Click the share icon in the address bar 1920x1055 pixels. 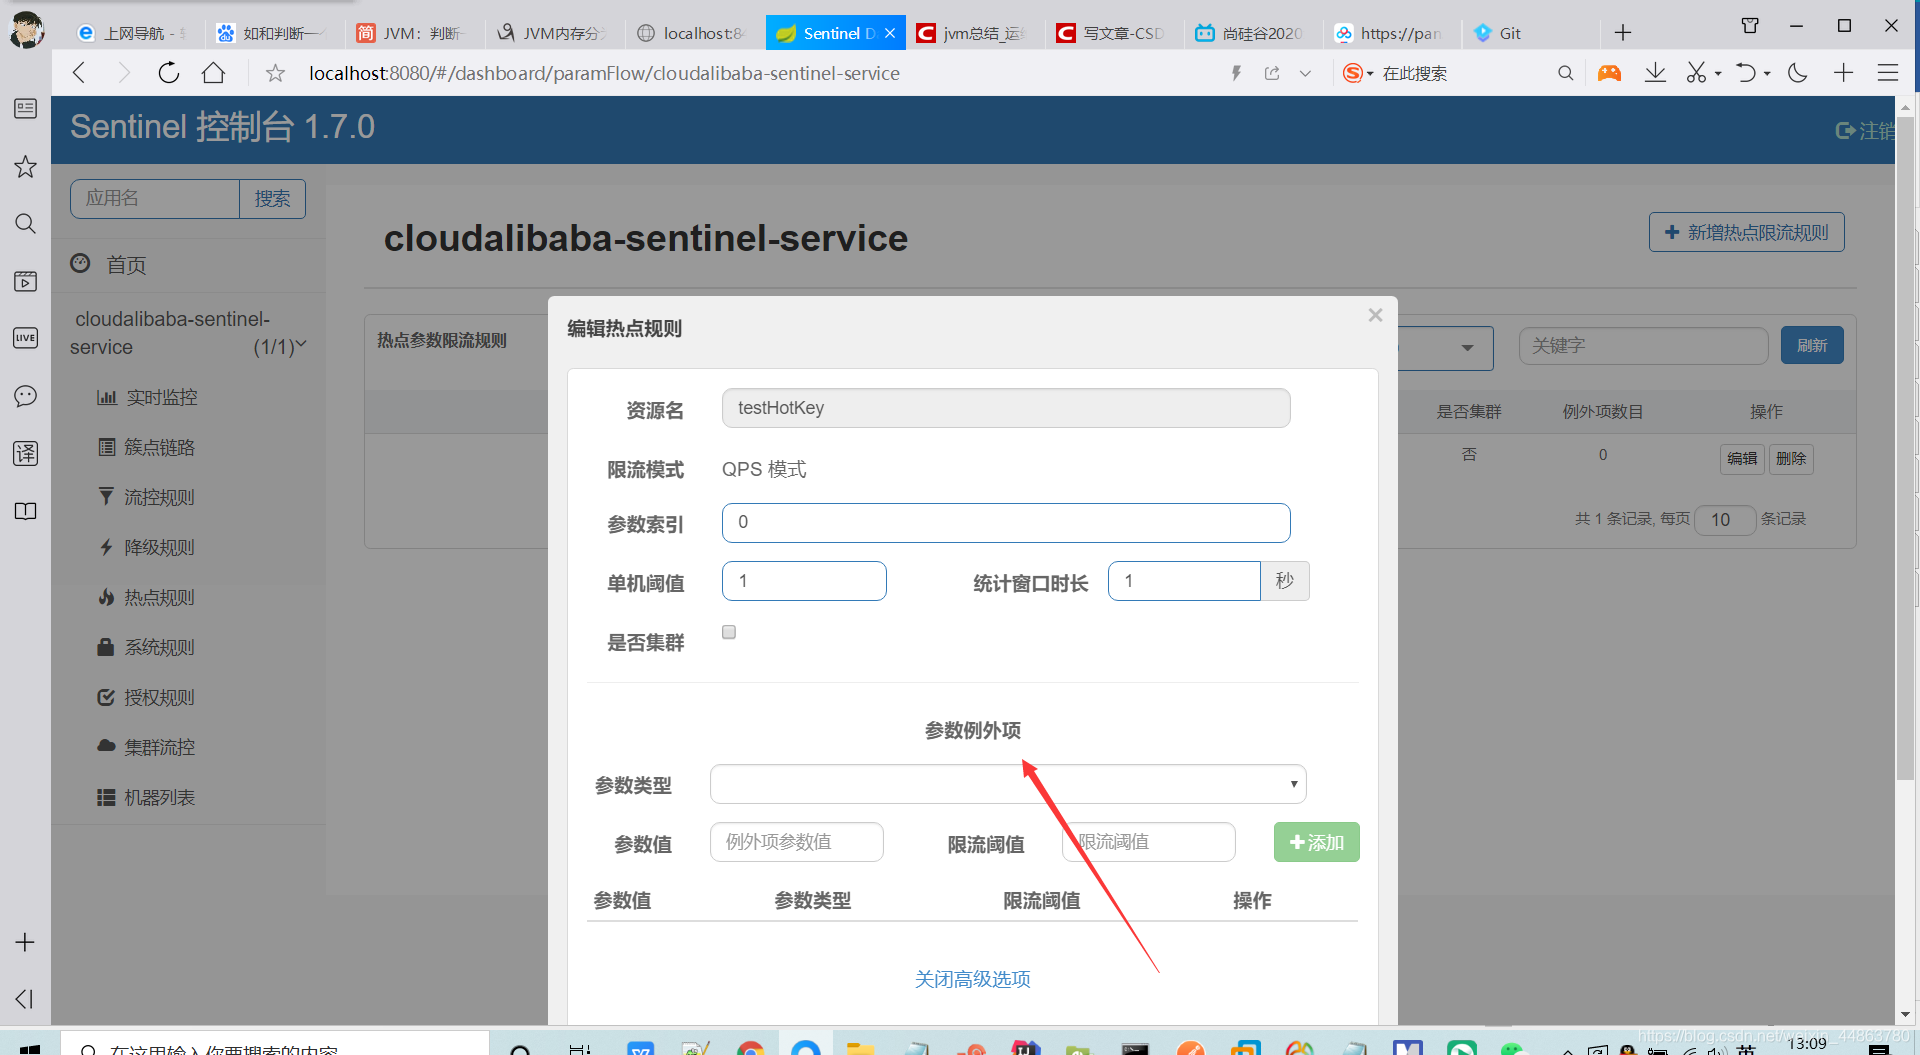pyautogui.click(x=1272, y=73)
